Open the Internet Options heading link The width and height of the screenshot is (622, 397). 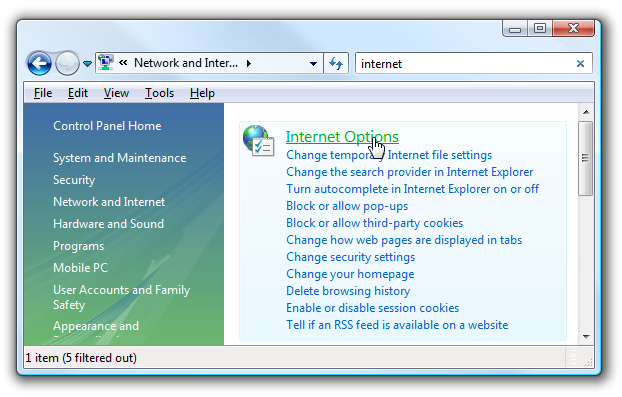342,136
